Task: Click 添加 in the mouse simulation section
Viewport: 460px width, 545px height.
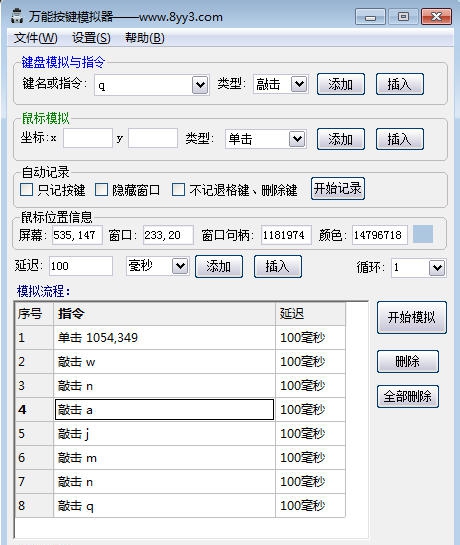Action: [x=341, y=139]
